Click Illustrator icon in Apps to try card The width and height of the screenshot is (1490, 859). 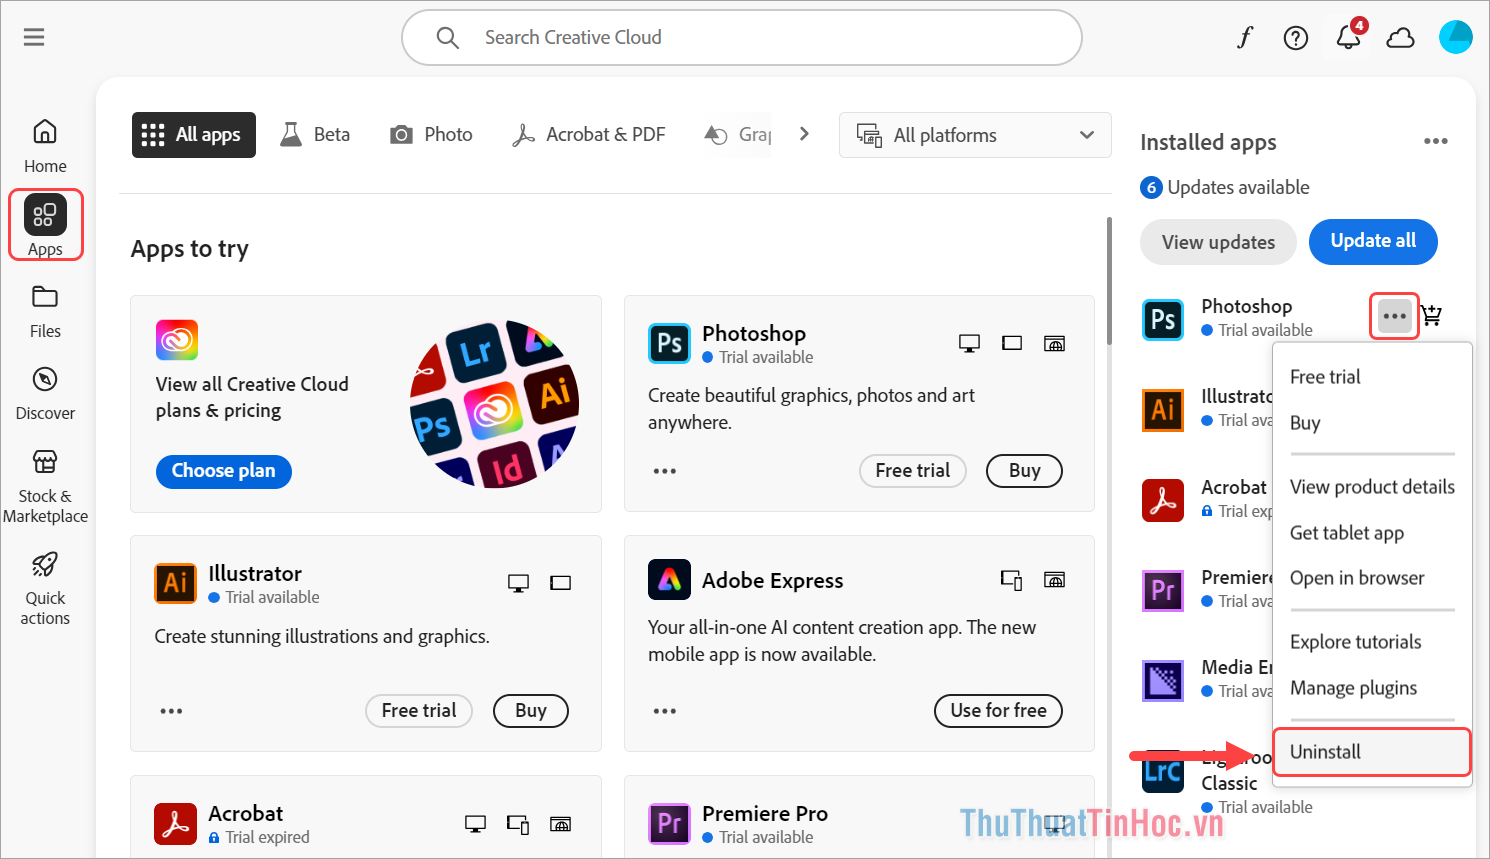175,583
